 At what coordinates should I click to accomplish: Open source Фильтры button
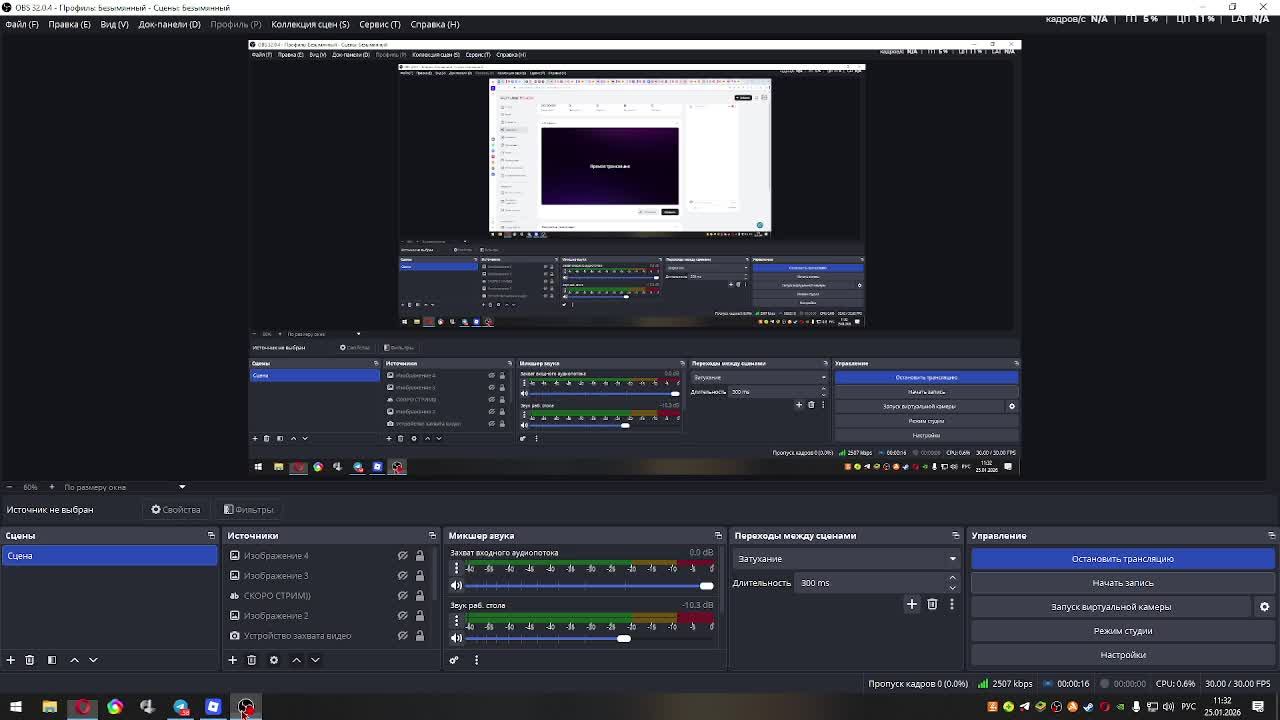click(249, 510)
